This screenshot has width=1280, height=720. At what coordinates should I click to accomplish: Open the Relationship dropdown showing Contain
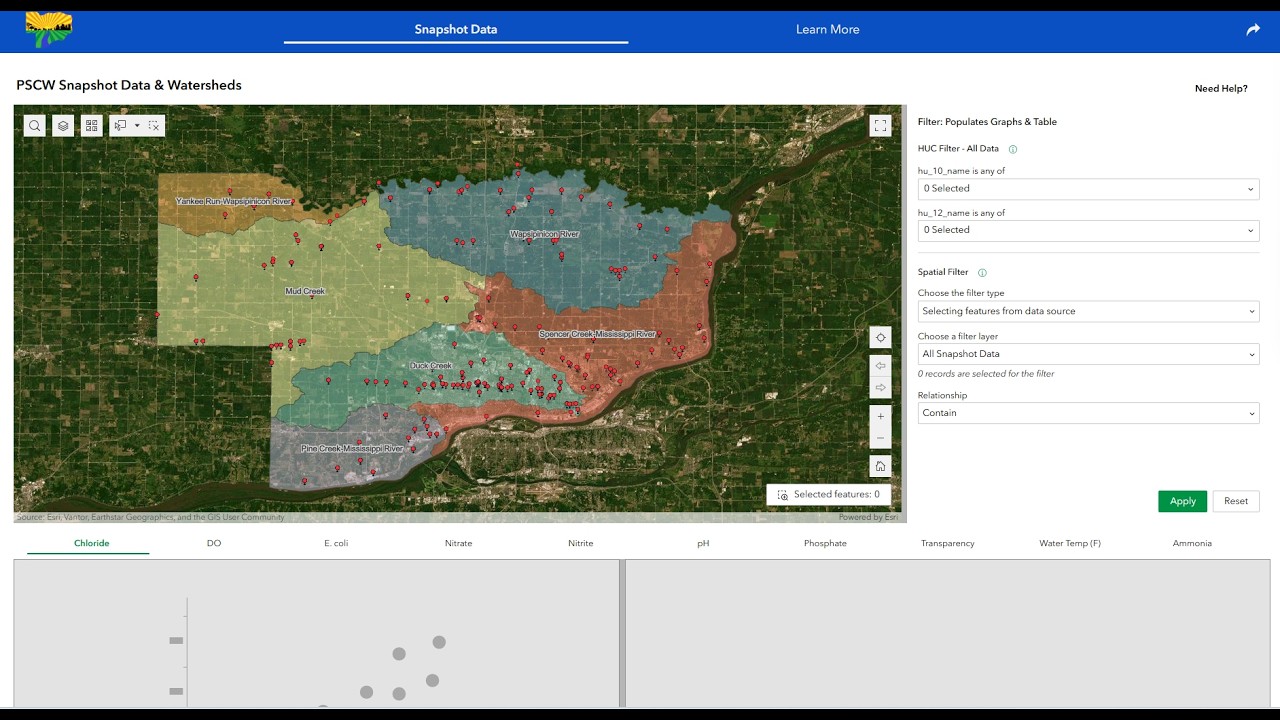click(x=1088, y=413)
